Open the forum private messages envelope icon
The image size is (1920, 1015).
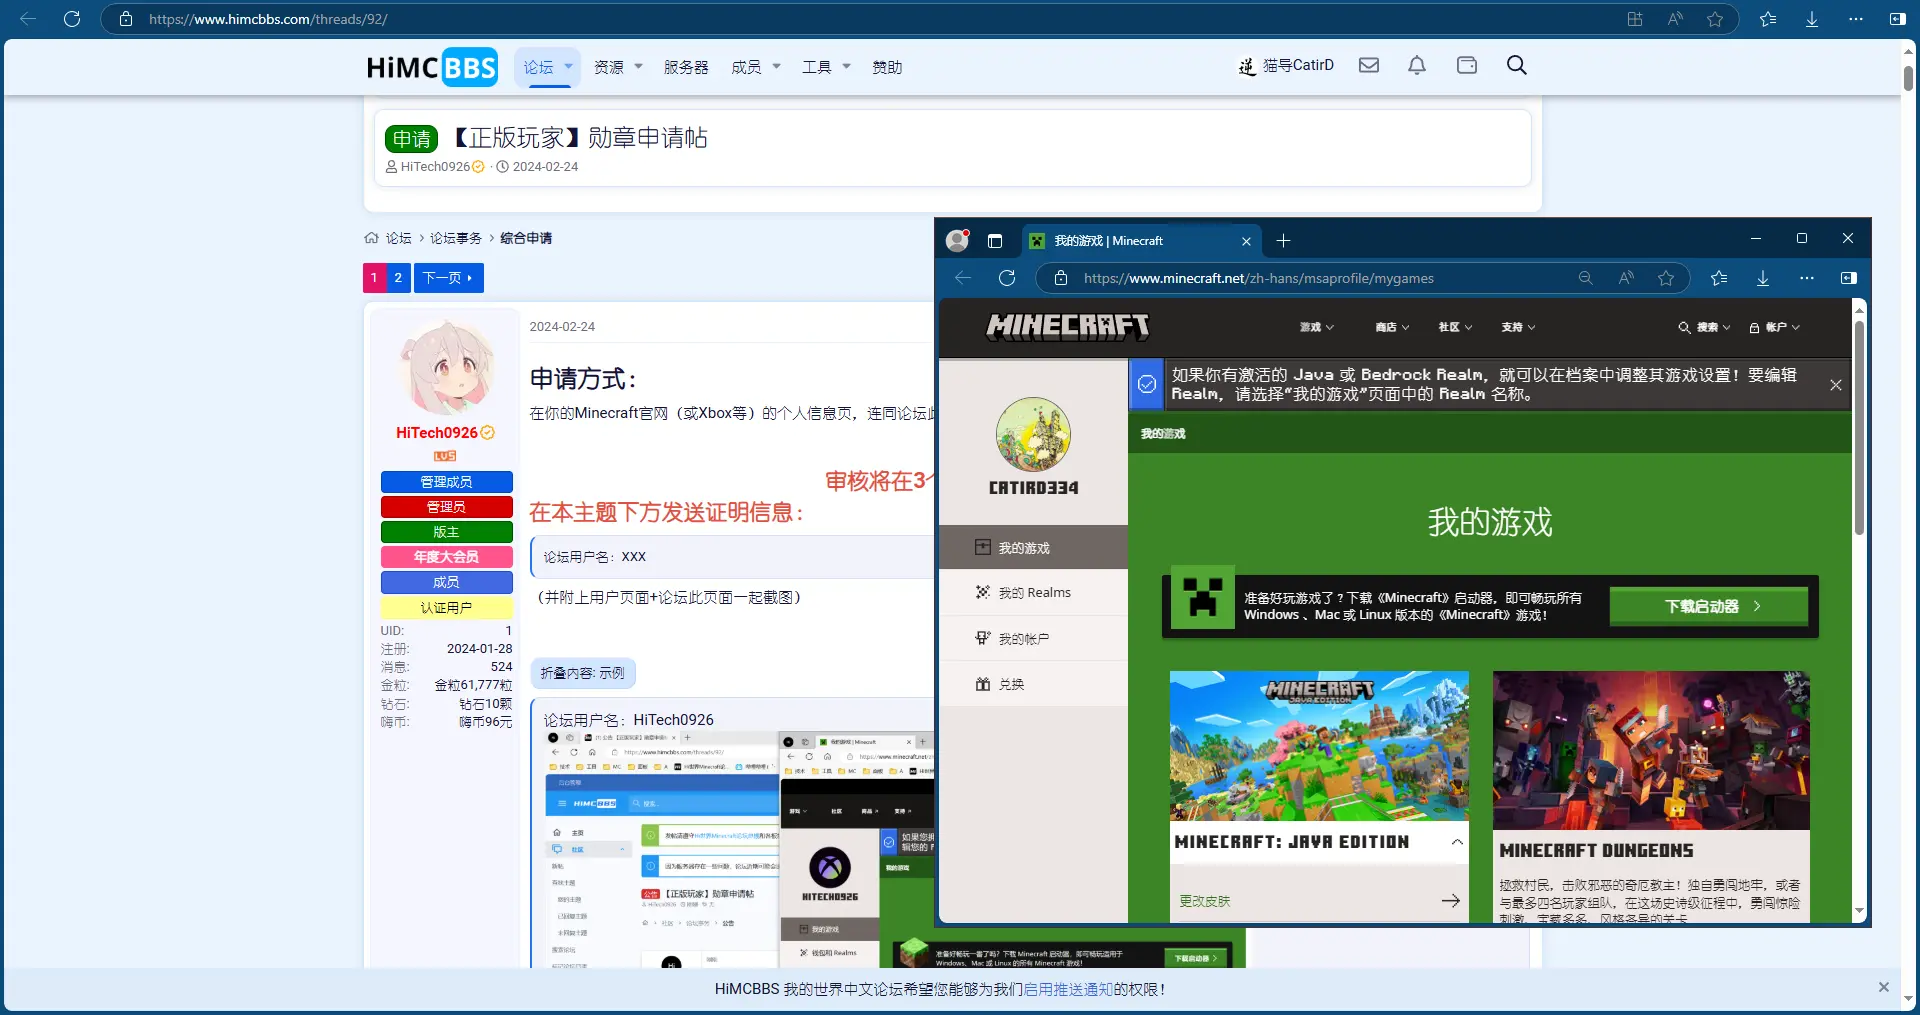(x=1367, y=65)
